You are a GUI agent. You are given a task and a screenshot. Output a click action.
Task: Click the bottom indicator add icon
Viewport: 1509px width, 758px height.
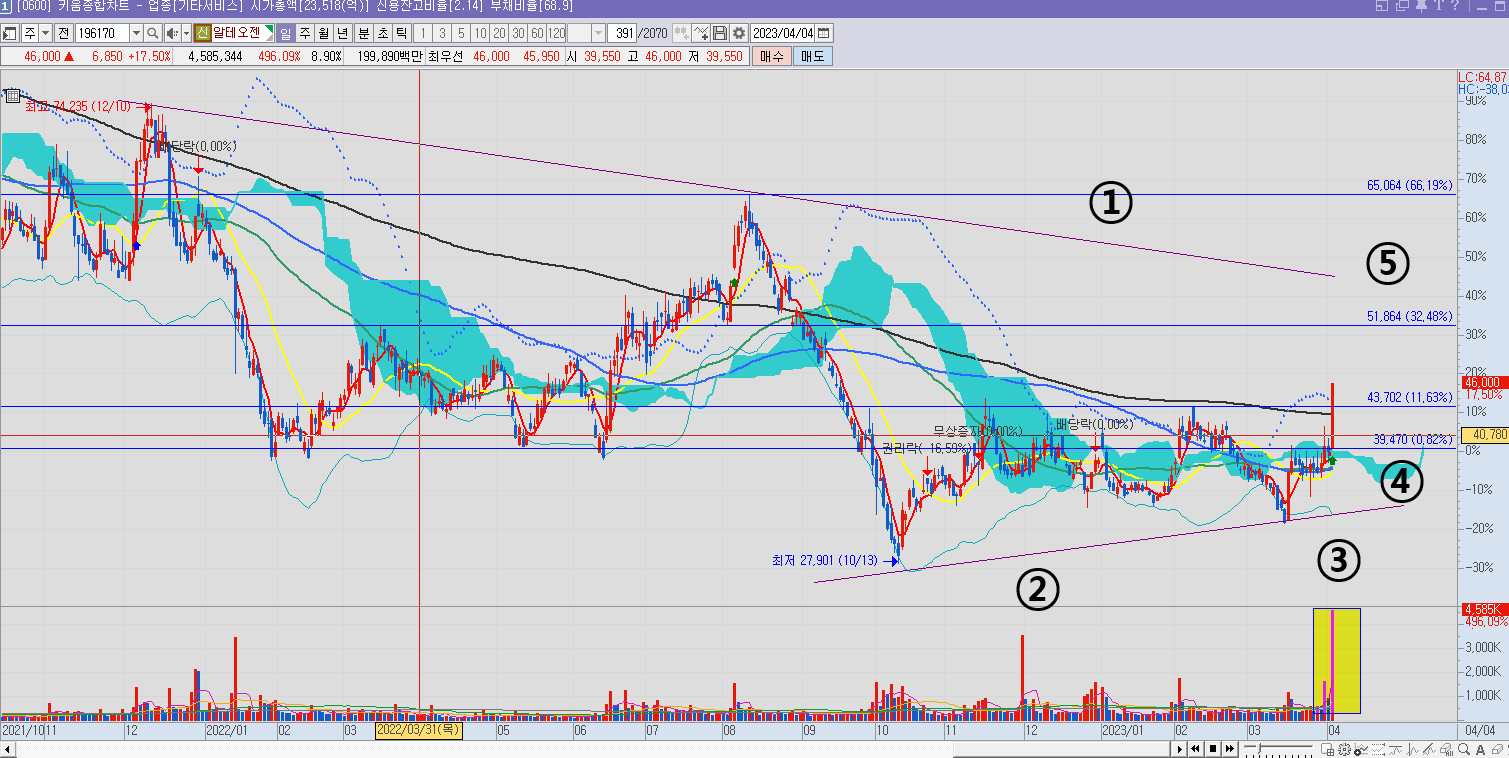(x=1361, y=749)
